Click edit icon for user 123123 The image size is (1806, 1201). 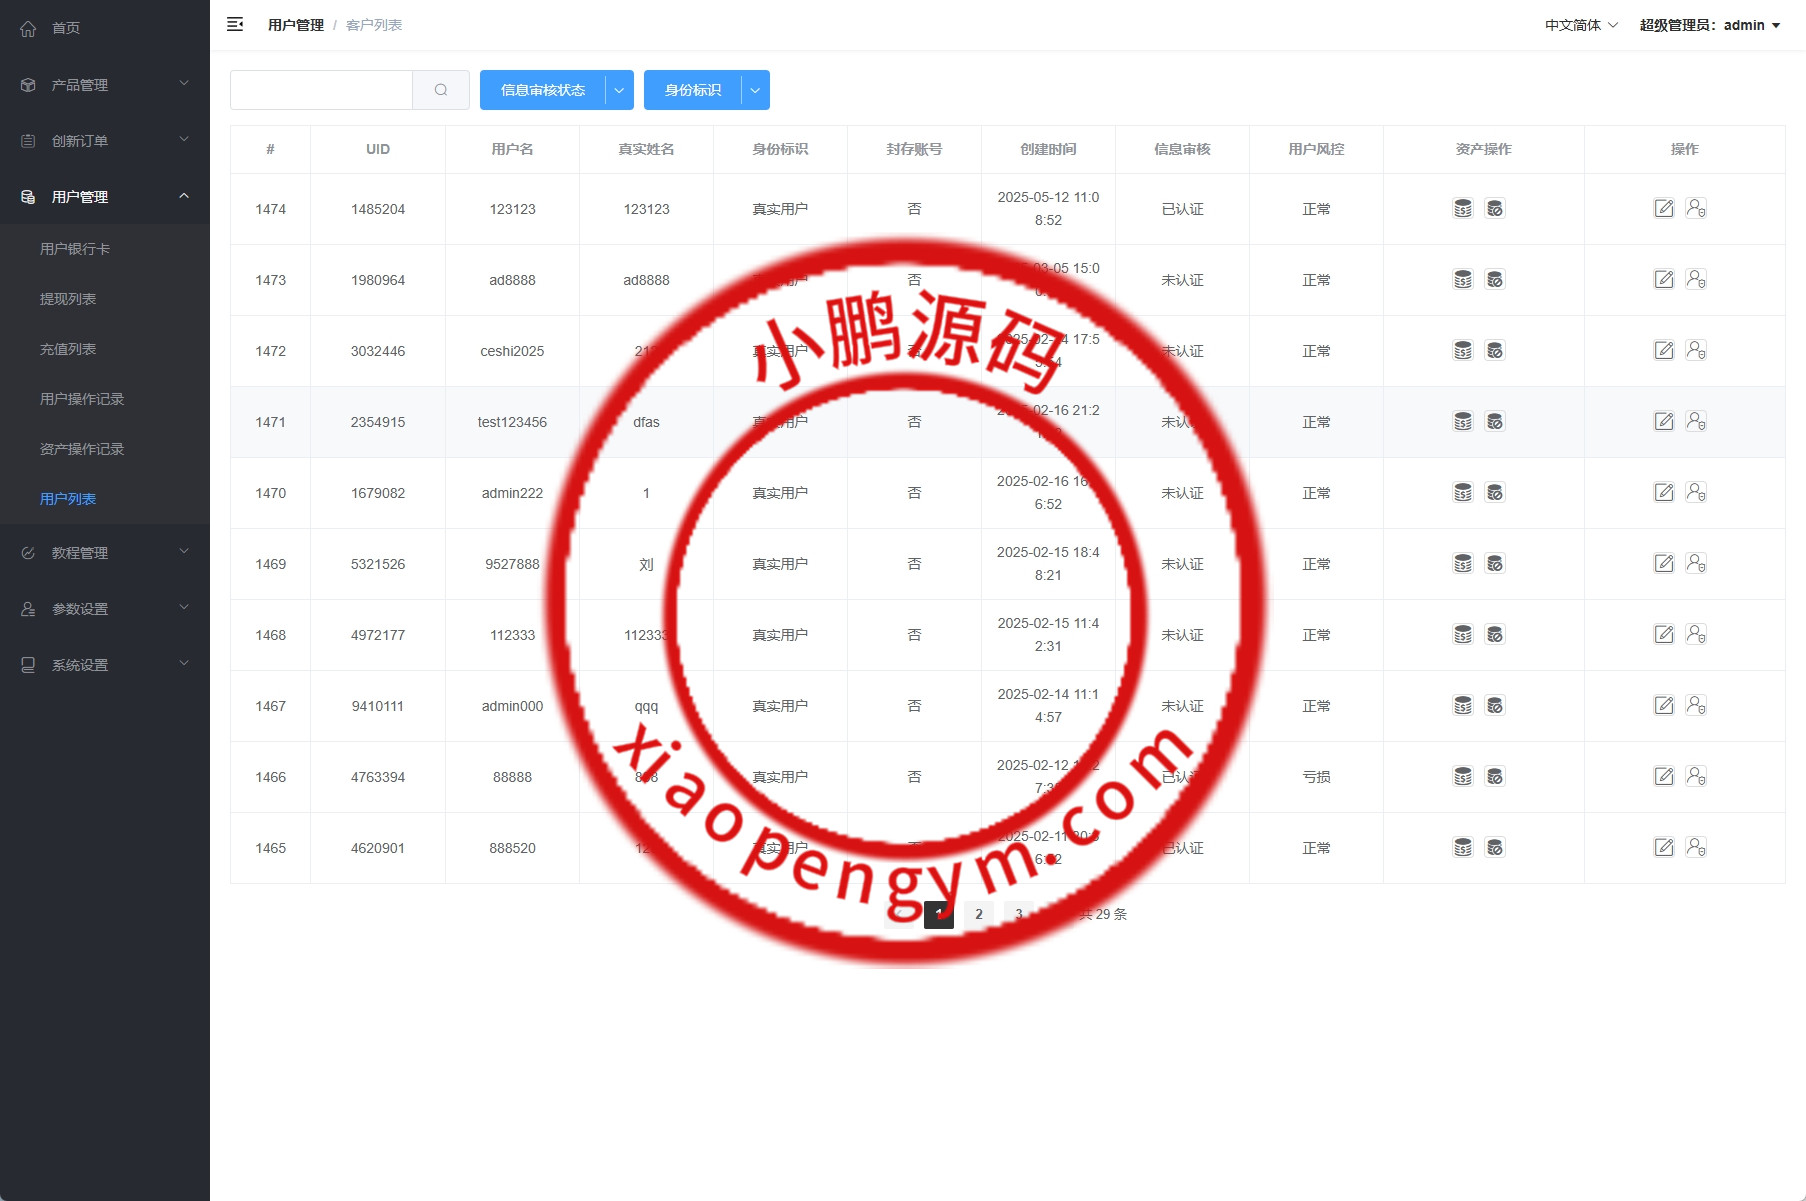coord(1664,209)
